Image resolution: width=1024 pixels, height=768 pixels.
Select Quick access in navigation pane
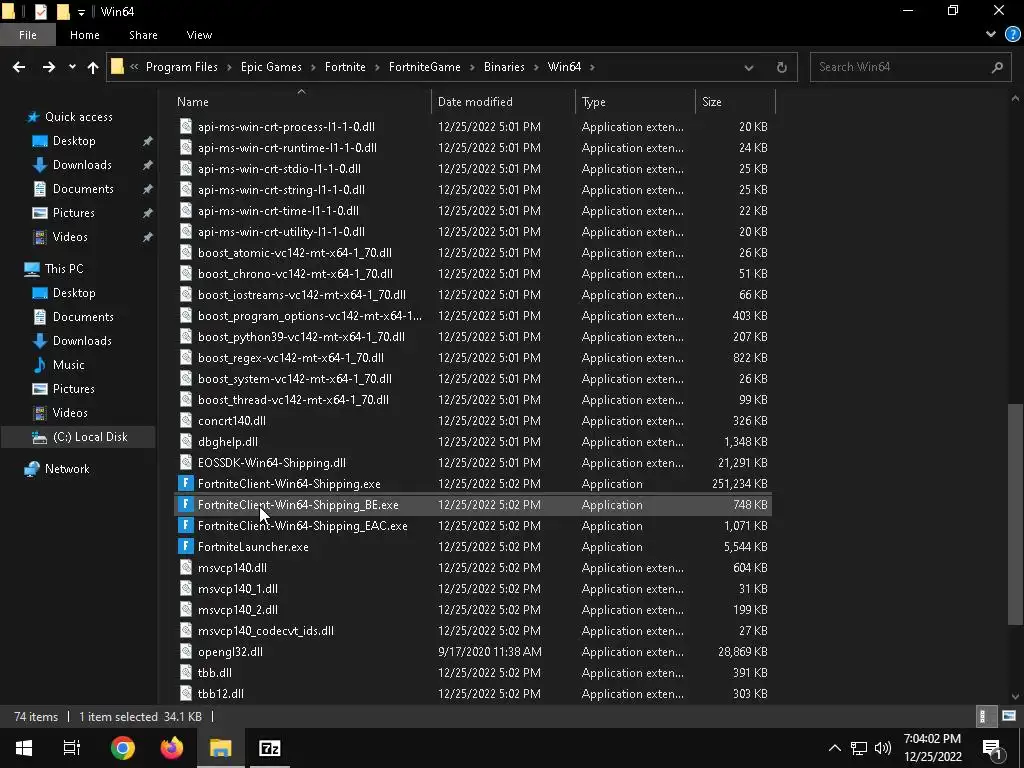(x=78, y=117)
